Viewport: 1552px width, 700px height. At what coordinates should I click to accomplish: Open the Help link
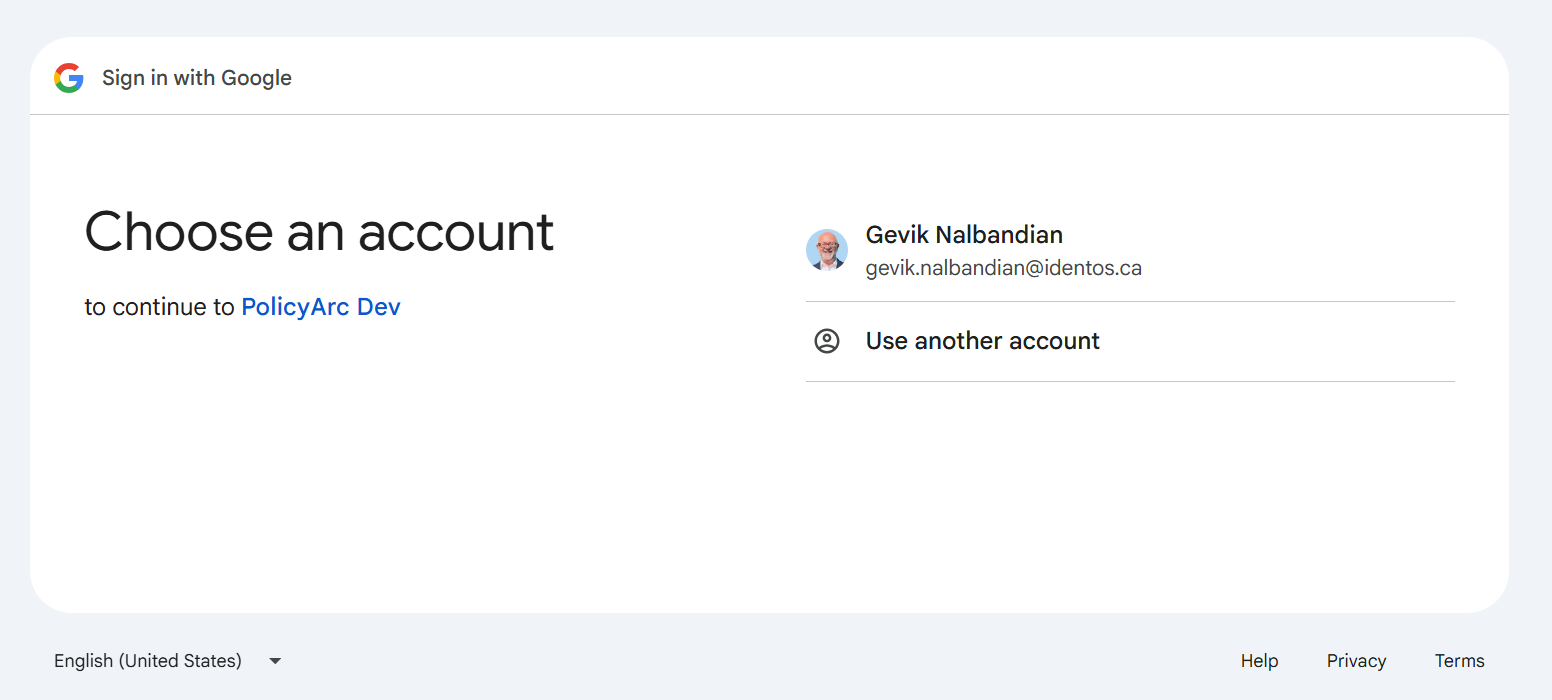[1259, 661]
